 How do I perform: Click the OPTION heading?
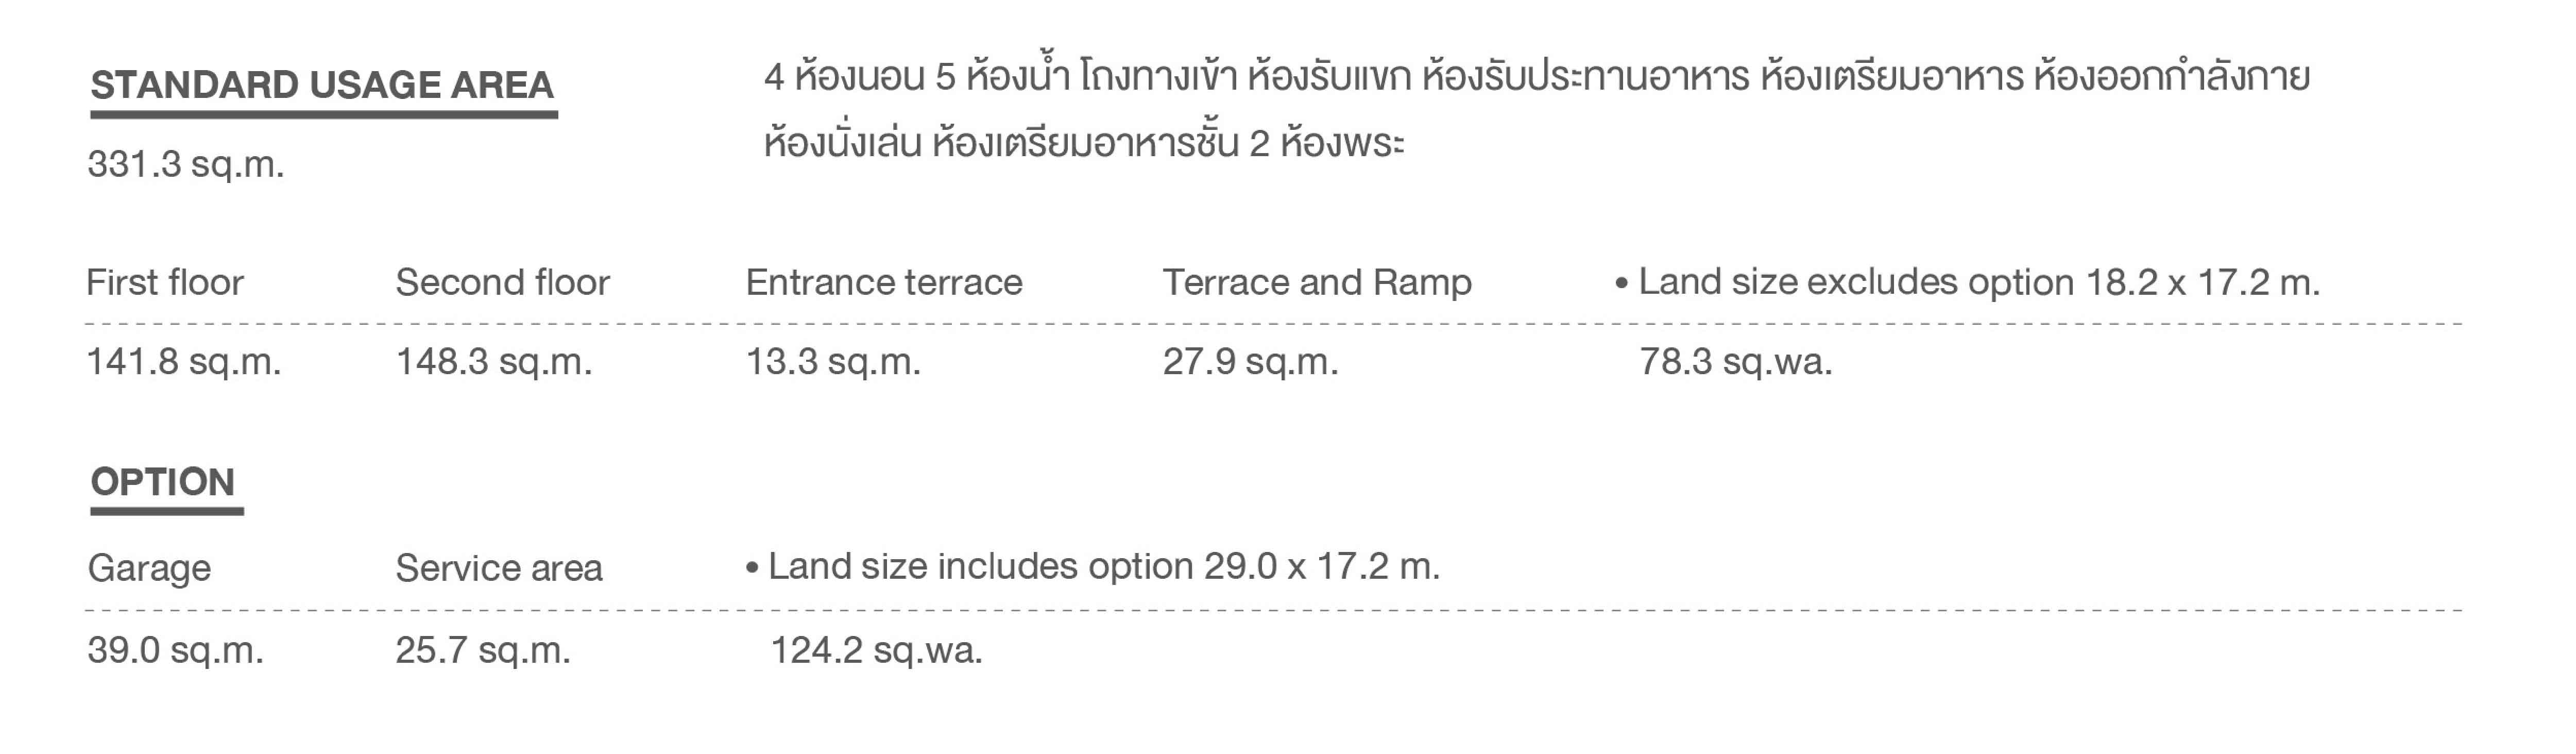point(163,482)
